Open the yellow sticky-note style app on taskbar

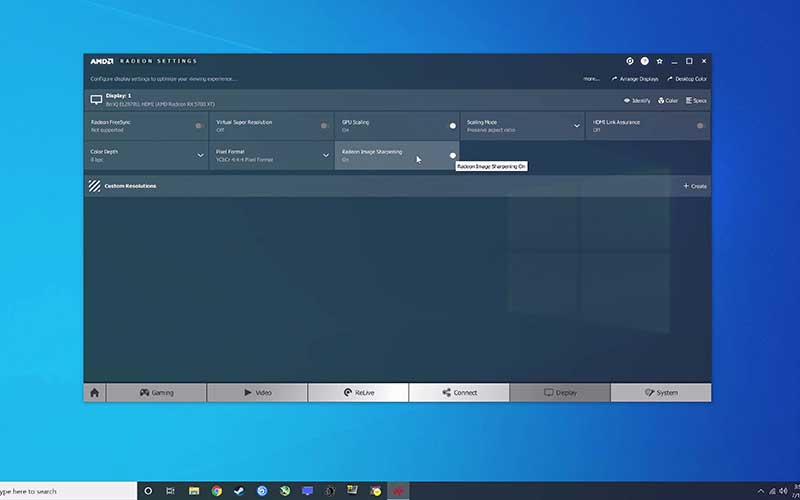pos(353,491)
